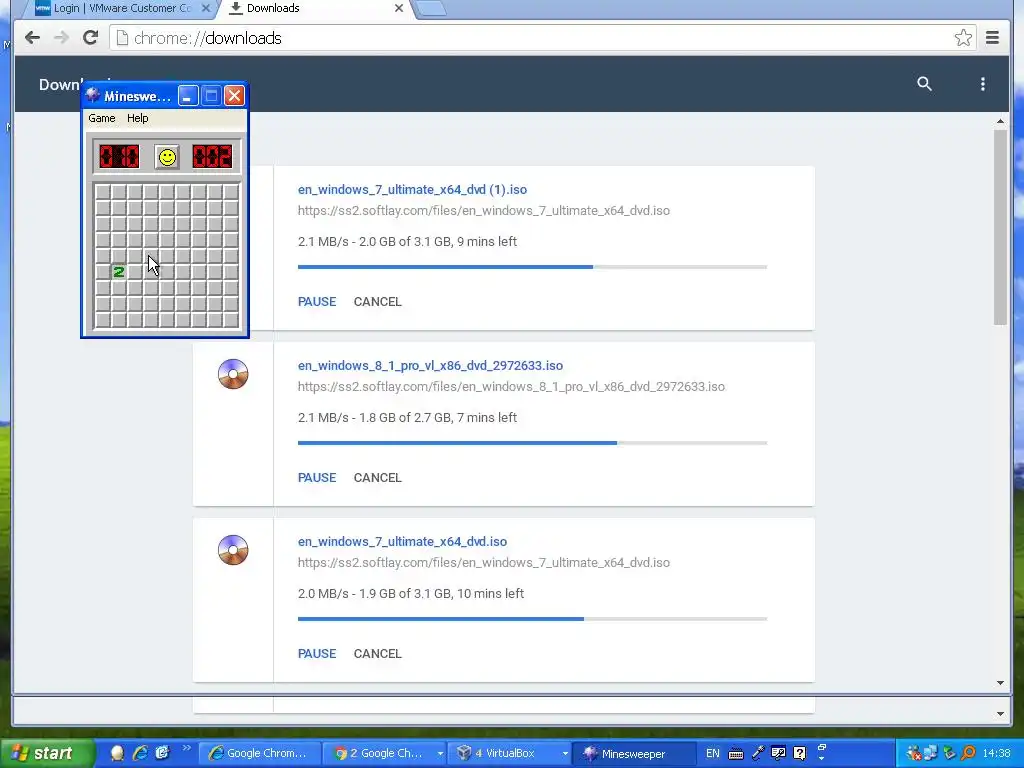Image resolution: width=1024 pixels, height=768 pixels.
Task: Click the Minesweeper smiley face reset button
Action: (167, 157)
